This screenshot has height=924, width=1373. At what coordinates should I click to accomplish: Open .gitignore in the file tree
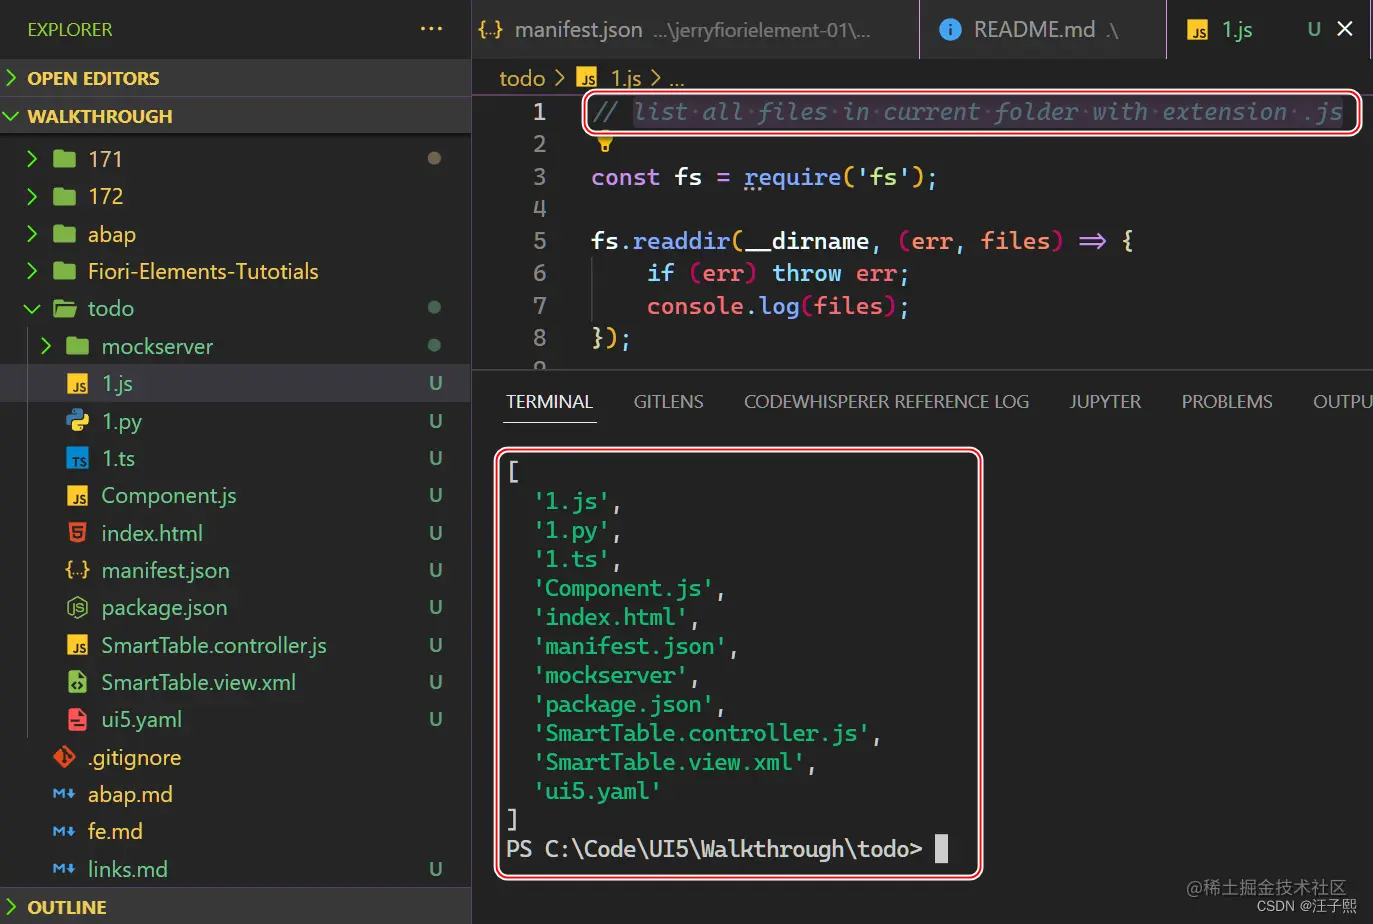click(x=134, y=758)
